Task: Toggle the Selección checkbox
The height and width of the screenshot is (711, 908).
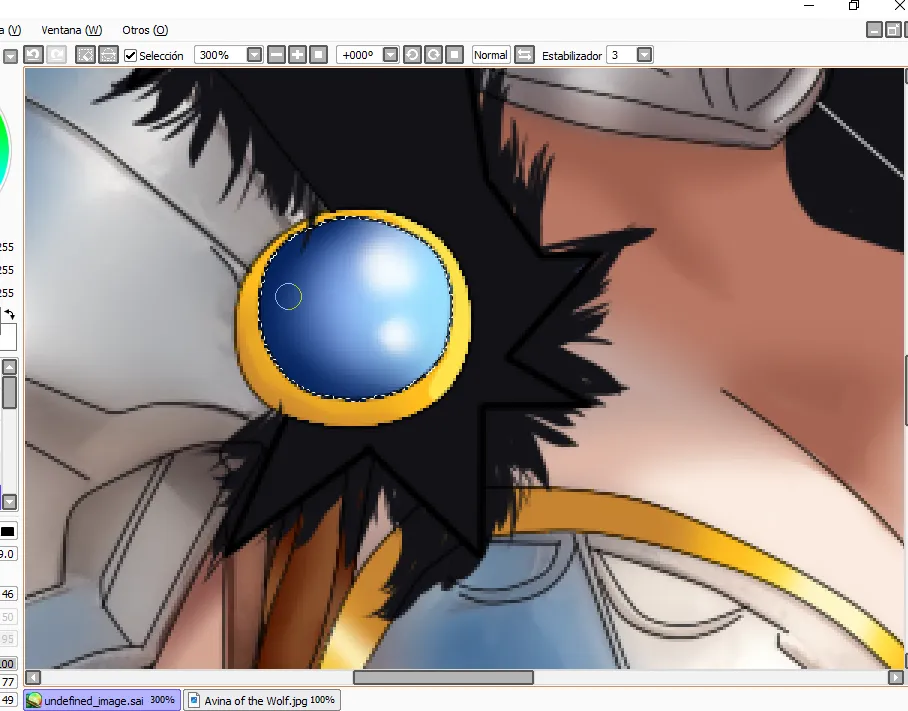Action: [130, 56]
